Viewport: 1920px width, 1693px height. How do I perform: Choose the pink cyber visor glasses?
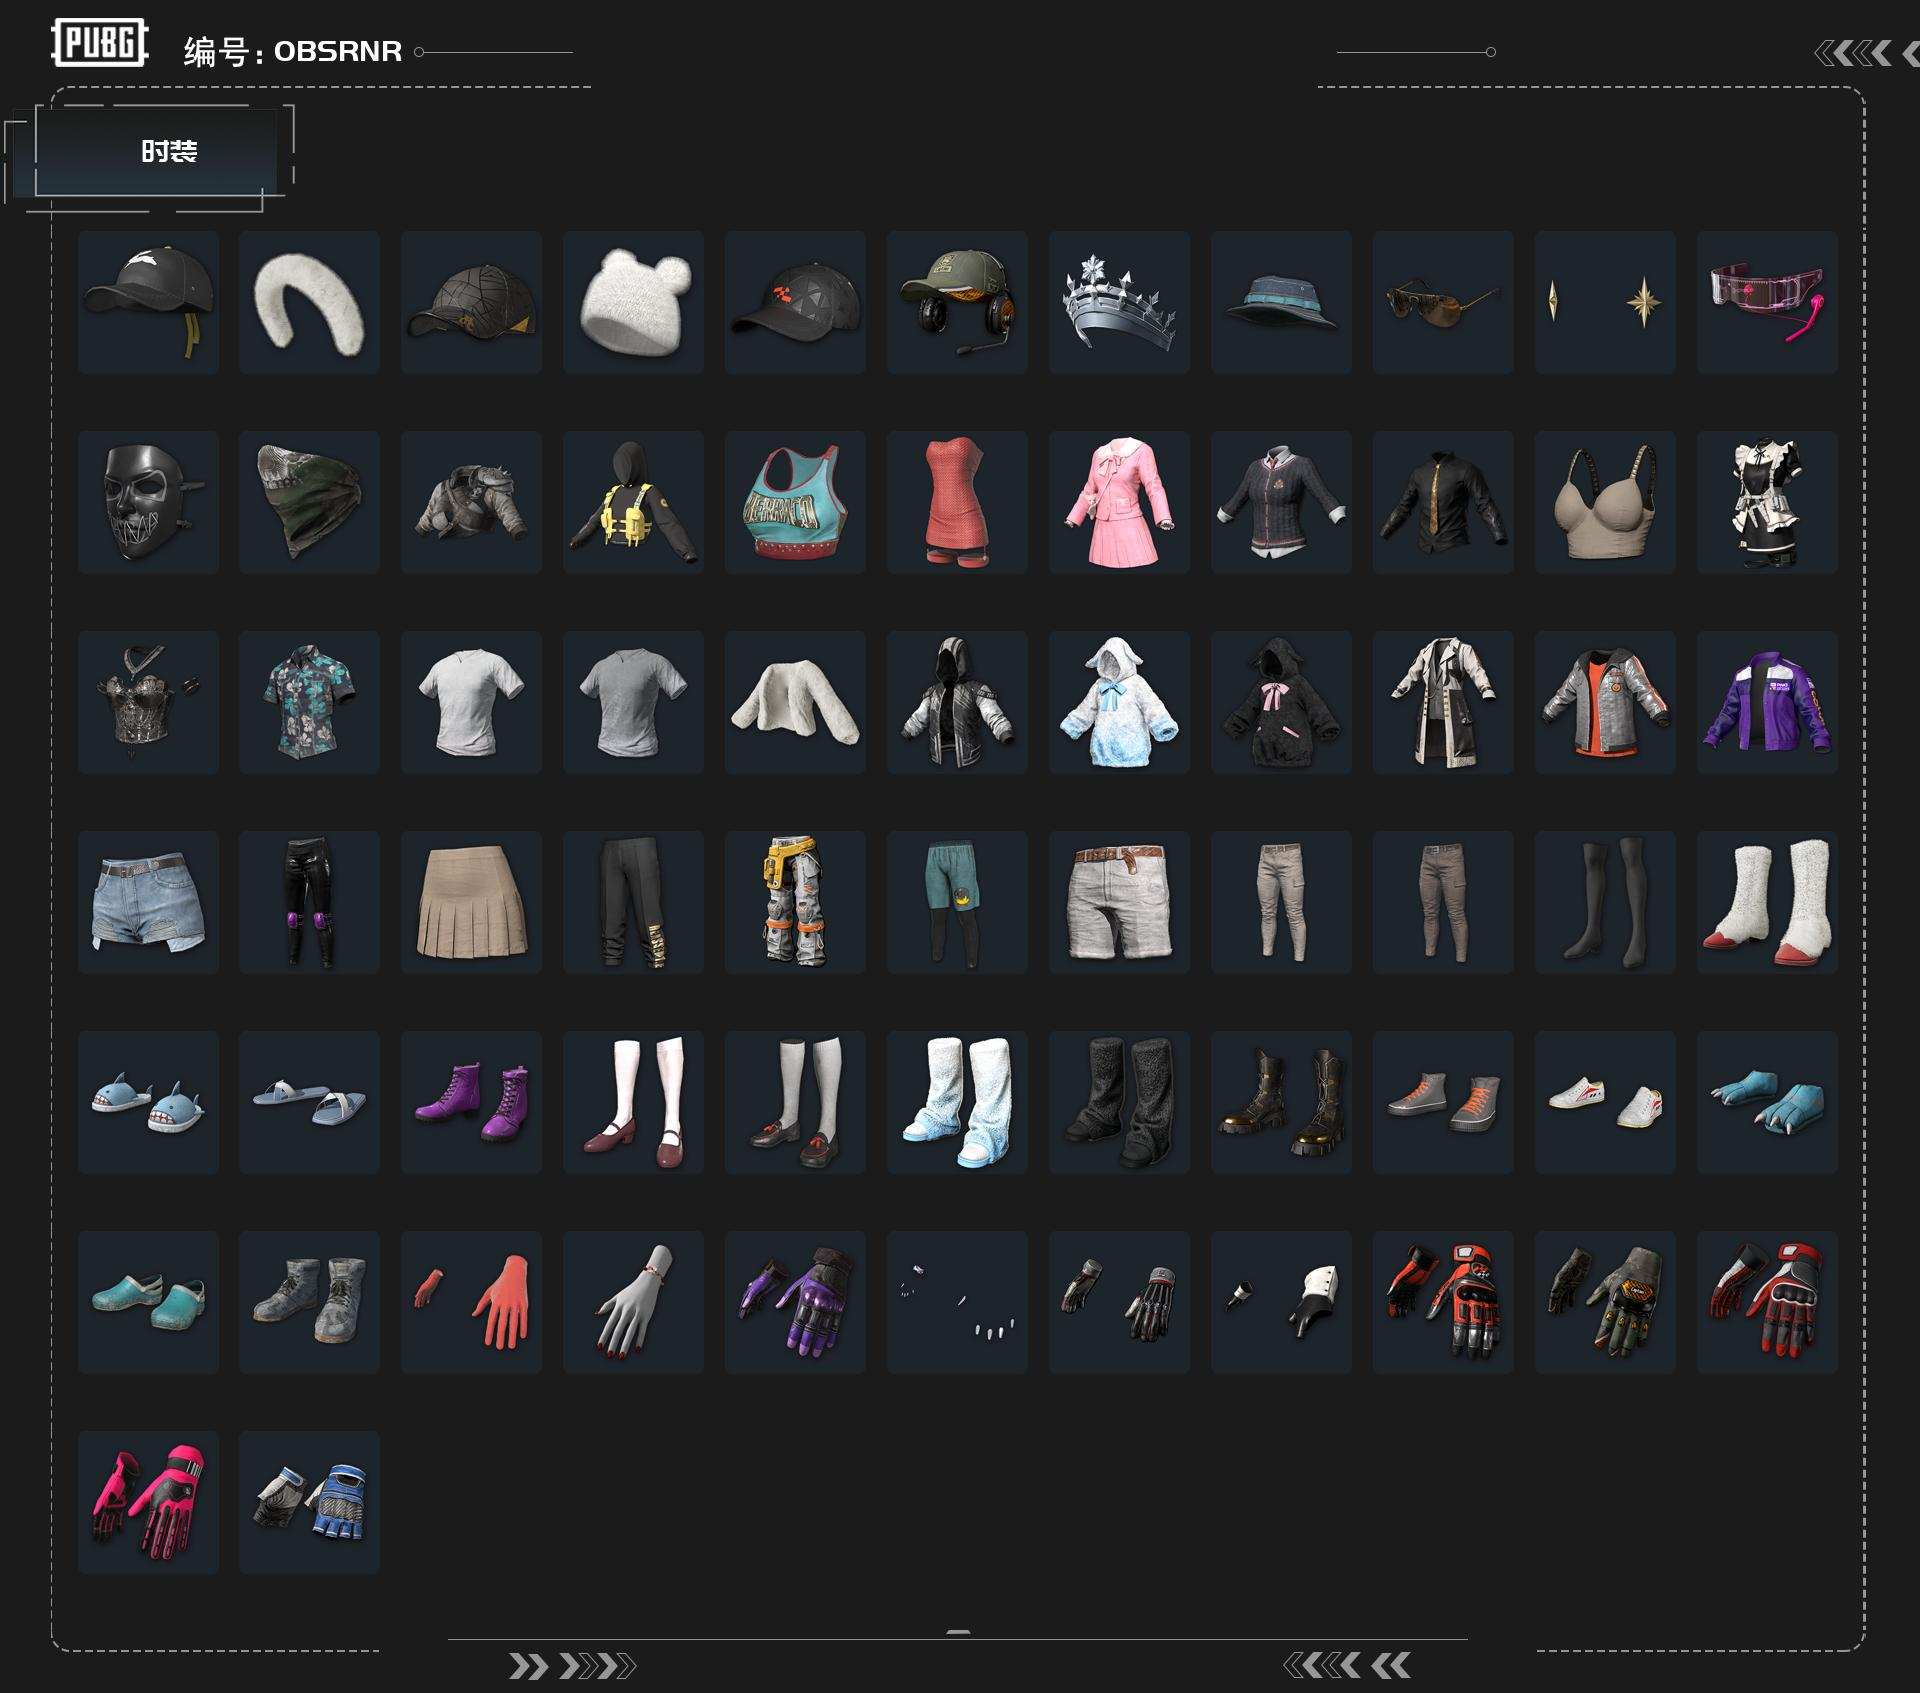pyautogui.click(x=1767, y=302)
